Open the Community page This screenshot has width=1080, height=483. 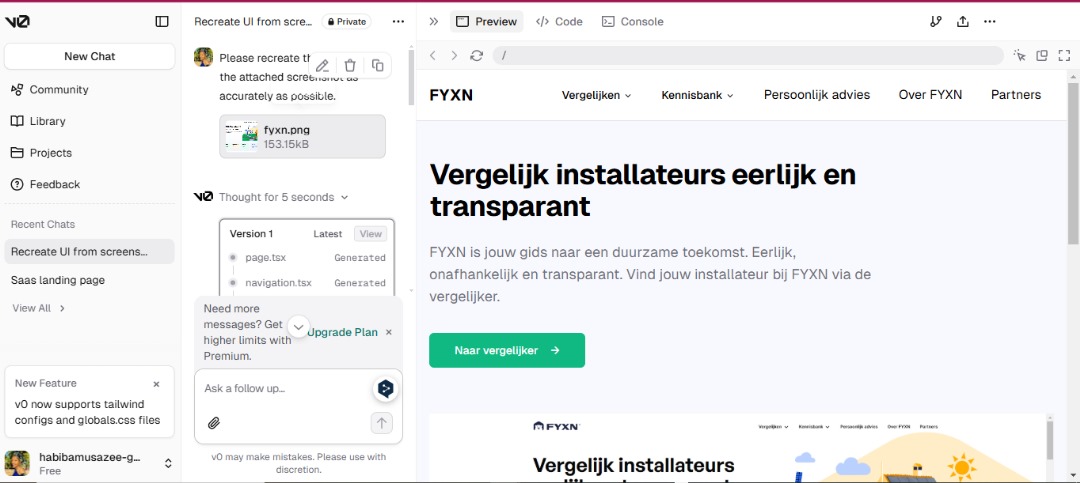(x=50, y=90)
